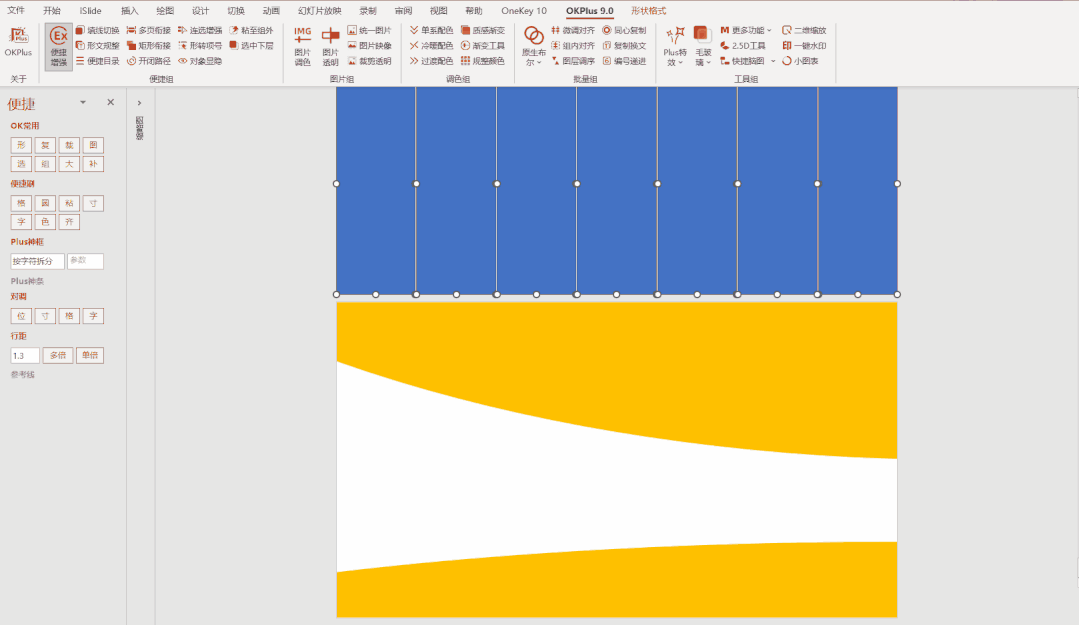Open OneKey 10 tab
1079x625 pixels.
coord(524,10)
